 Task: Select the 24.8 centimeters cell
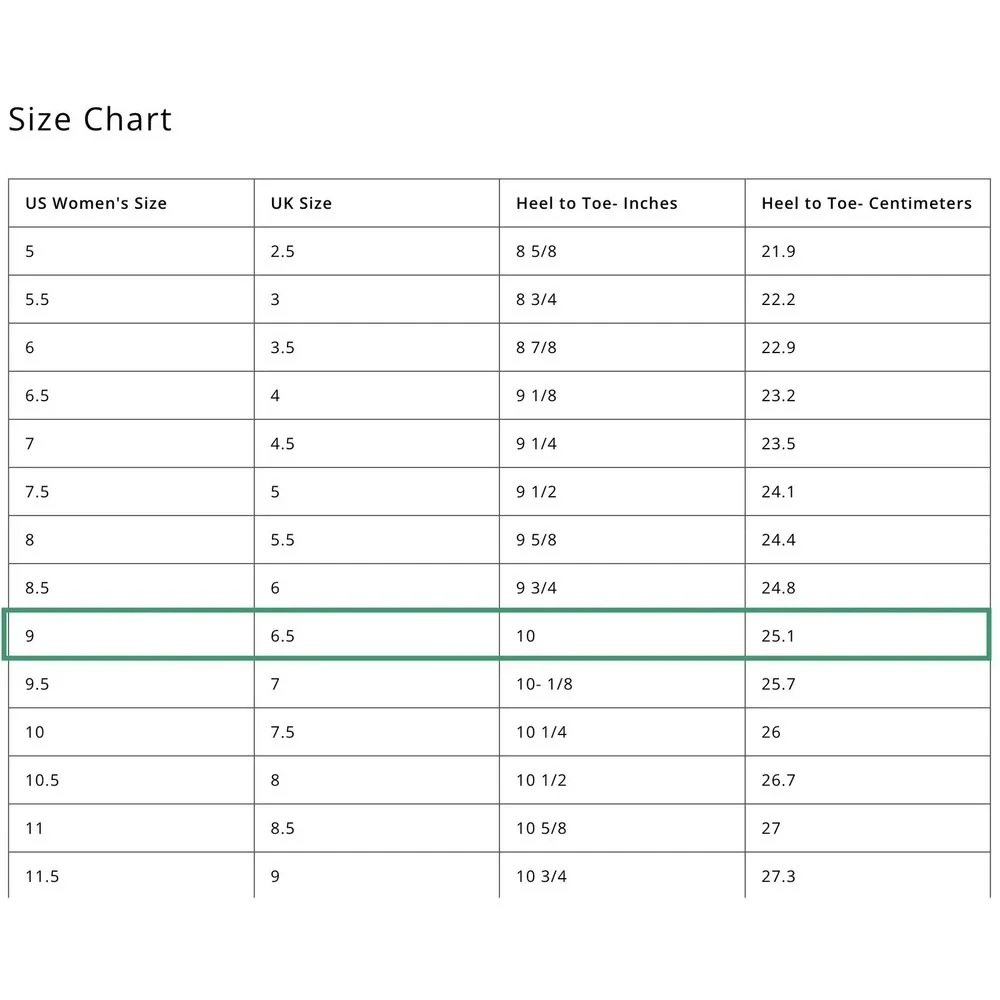point(868,587)
